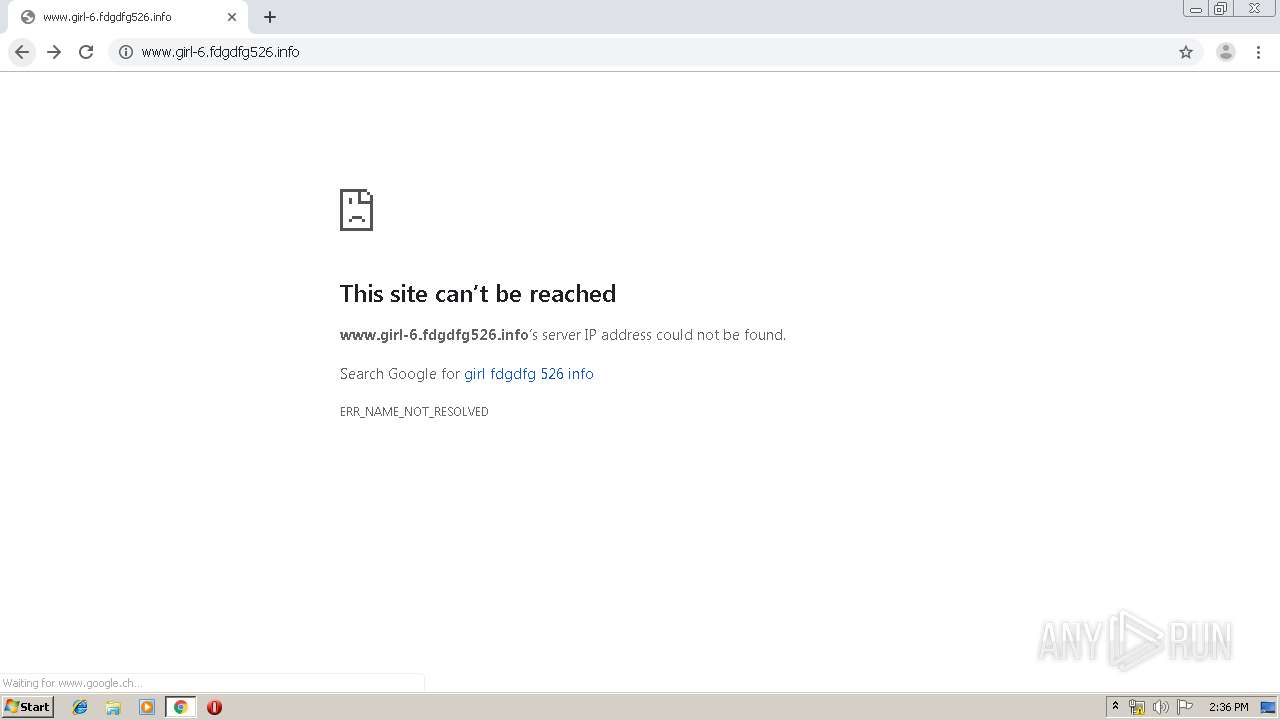Image resolution: width=1280 pixels, height=720 pixels.
Task: Open volume speaker tray icon
Action: click(x=1161, y=707)
